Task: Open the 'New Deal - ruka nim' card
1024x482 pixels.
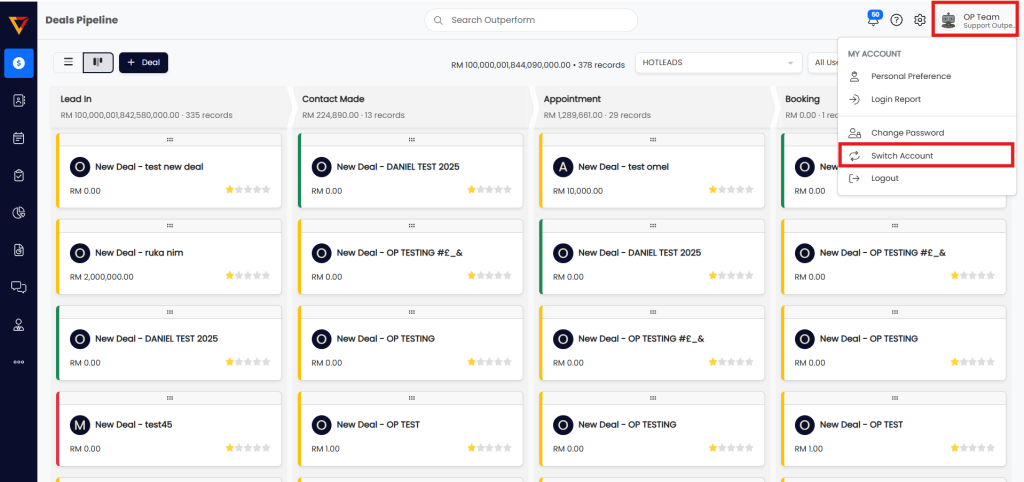Action: coord(139,253)
